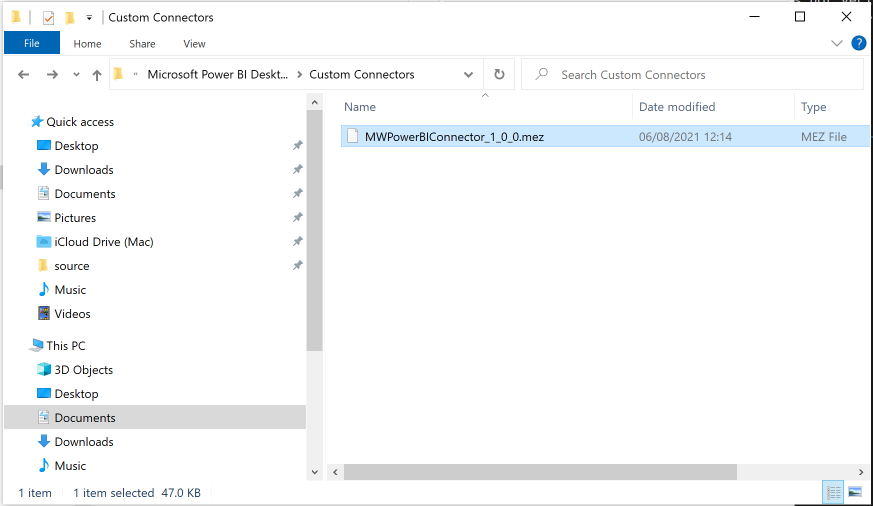Expand the address bar history dropdown
This screenshot has height=506, width=873.
point(468,75)
